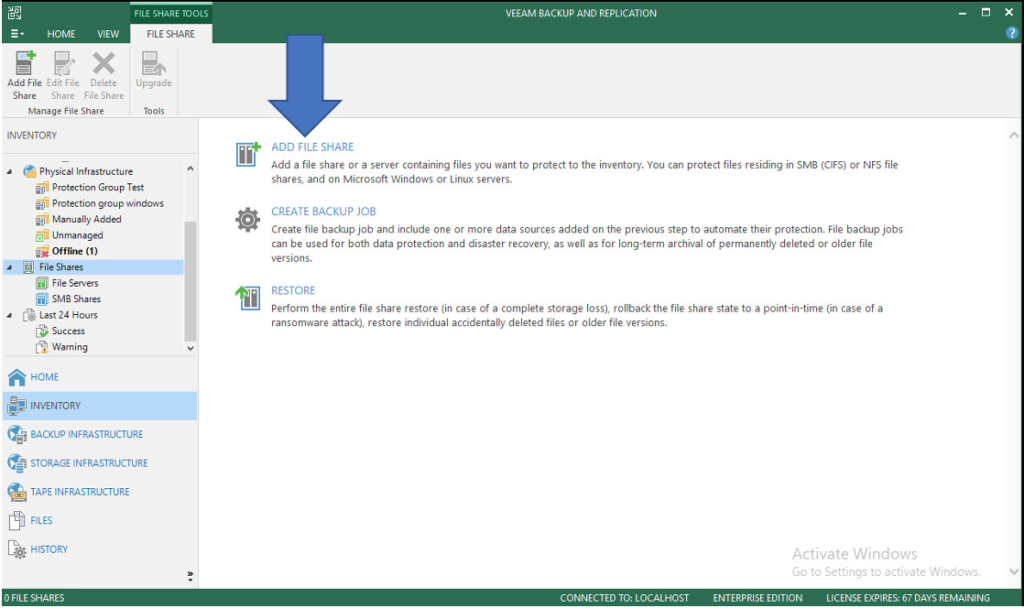The height and width of the screenshot is (608, 1024).
Task: Click the Add File Share ribbon icon
Action: 25,63
